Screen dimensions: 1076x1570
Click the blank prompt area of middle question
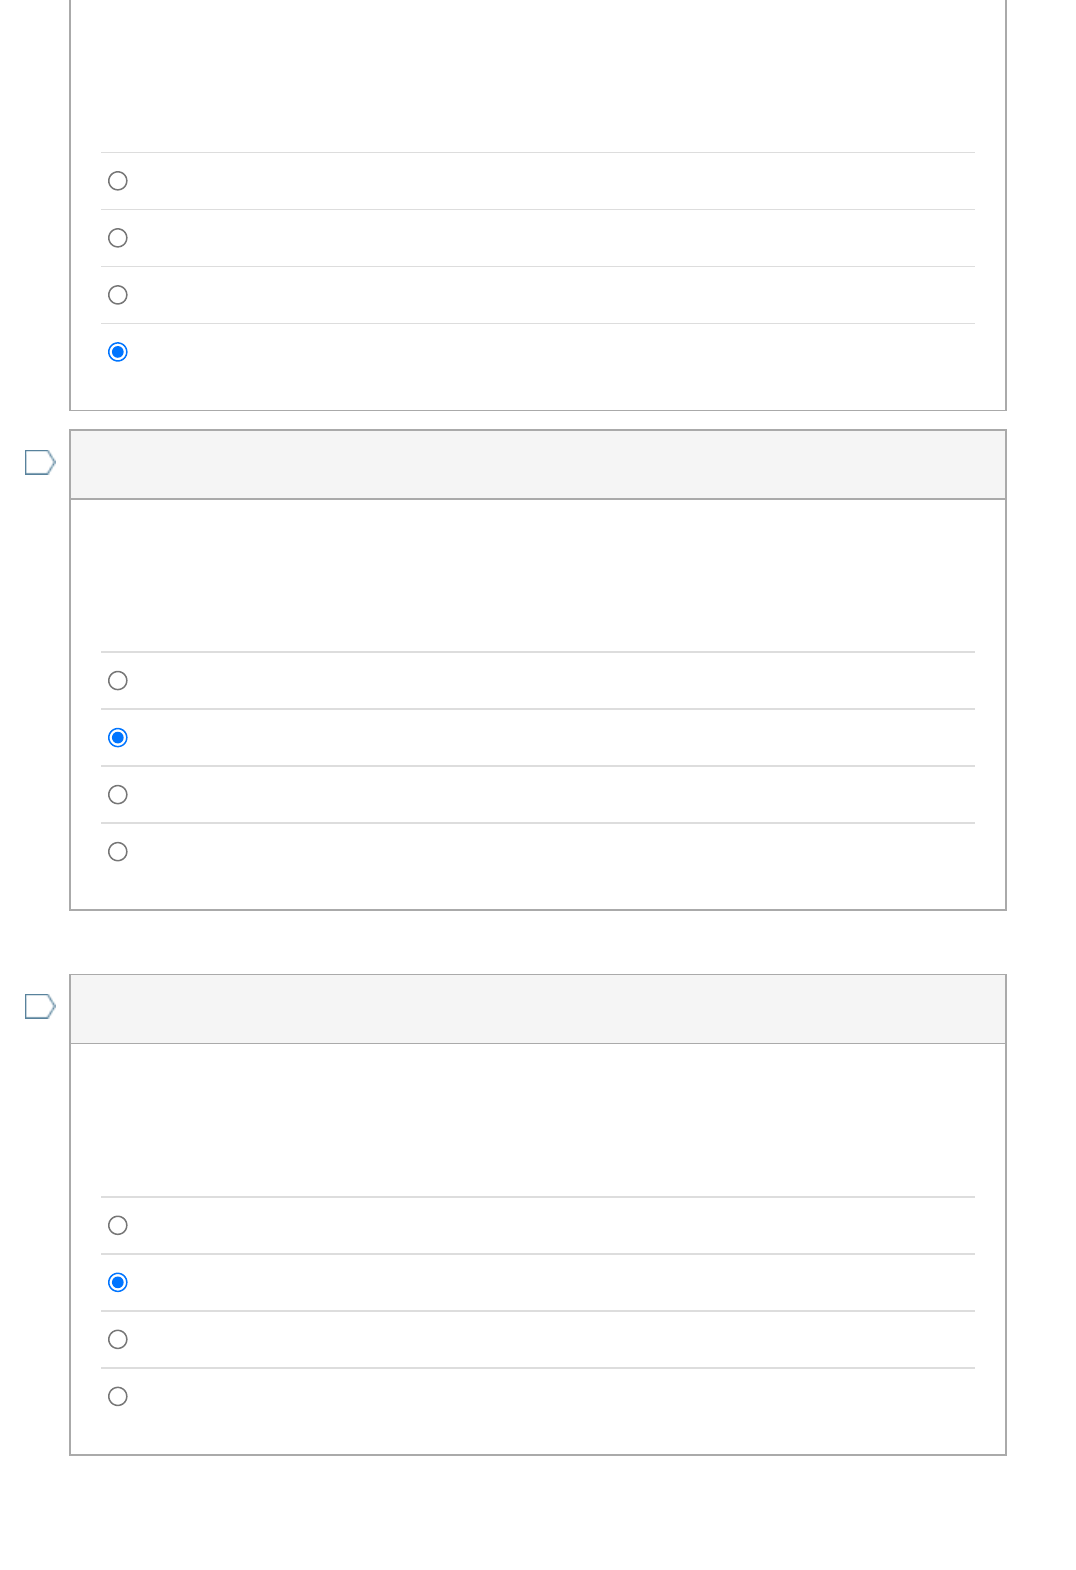pyautogui.click(x=538, y=576)
